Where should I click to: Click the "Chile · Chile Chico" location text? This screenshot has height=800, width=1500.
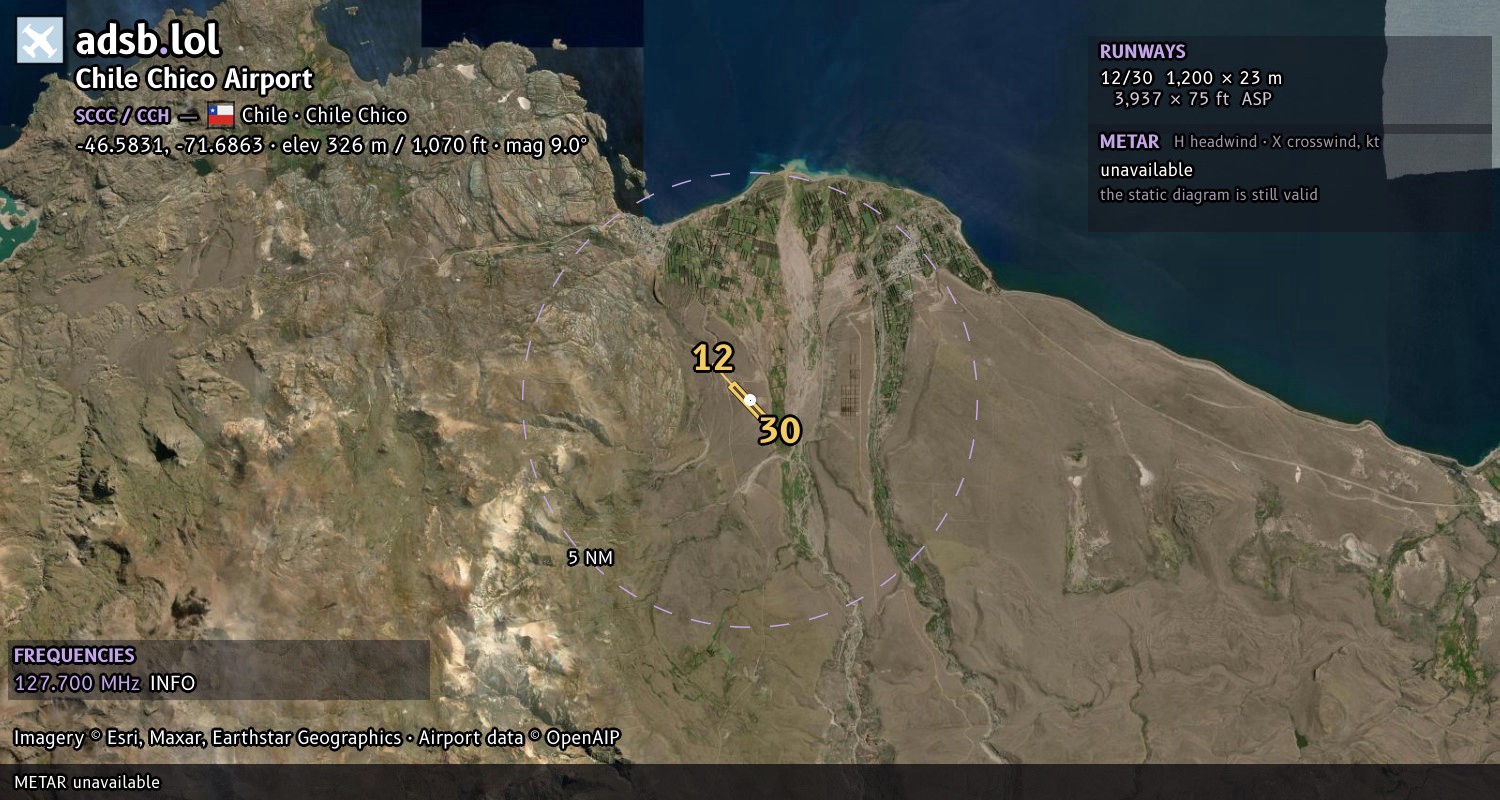point(324,115)
